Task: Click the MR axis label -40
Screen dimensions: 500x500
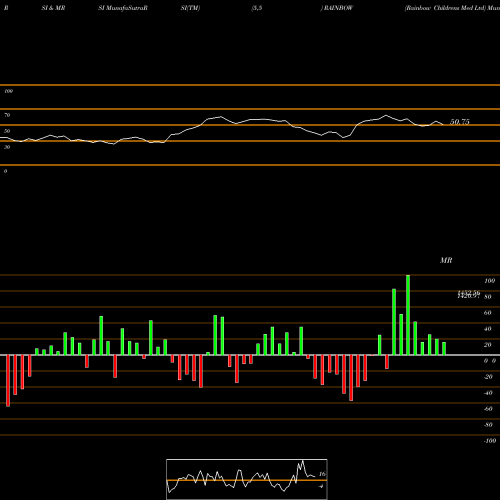Action: (x=488, y=393)
